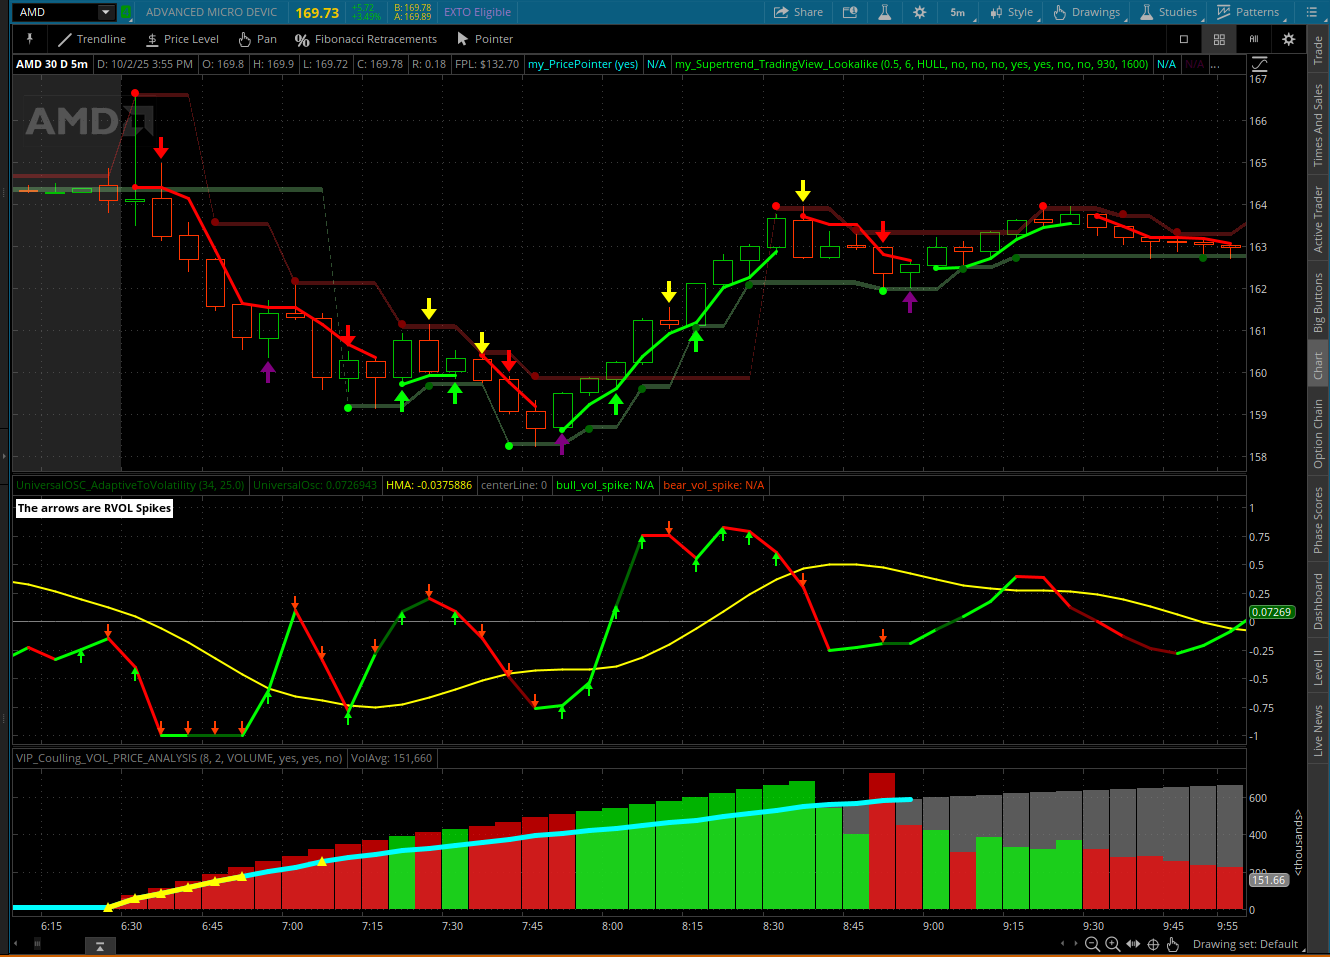Choose the Fibonacci Retracements tool
This screenshot has height=957, width=1330.
(366, 39)
